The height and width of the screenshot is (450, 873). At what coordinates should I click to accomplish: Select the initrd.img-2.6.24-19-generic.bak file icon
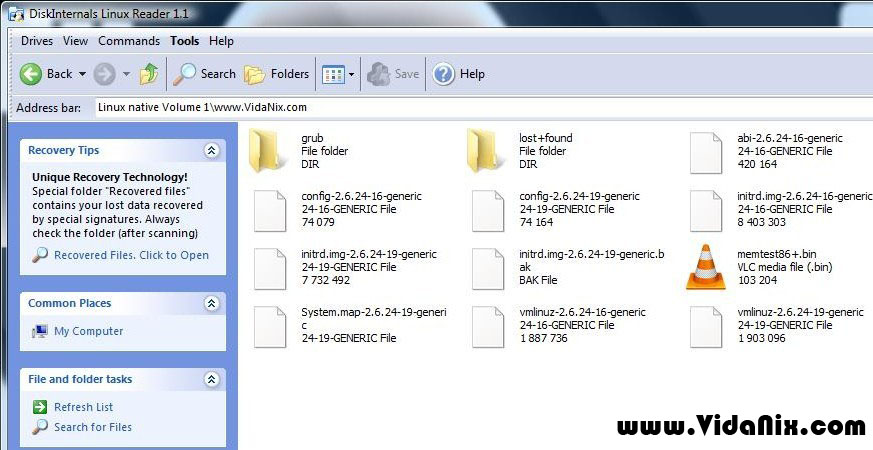488,269
